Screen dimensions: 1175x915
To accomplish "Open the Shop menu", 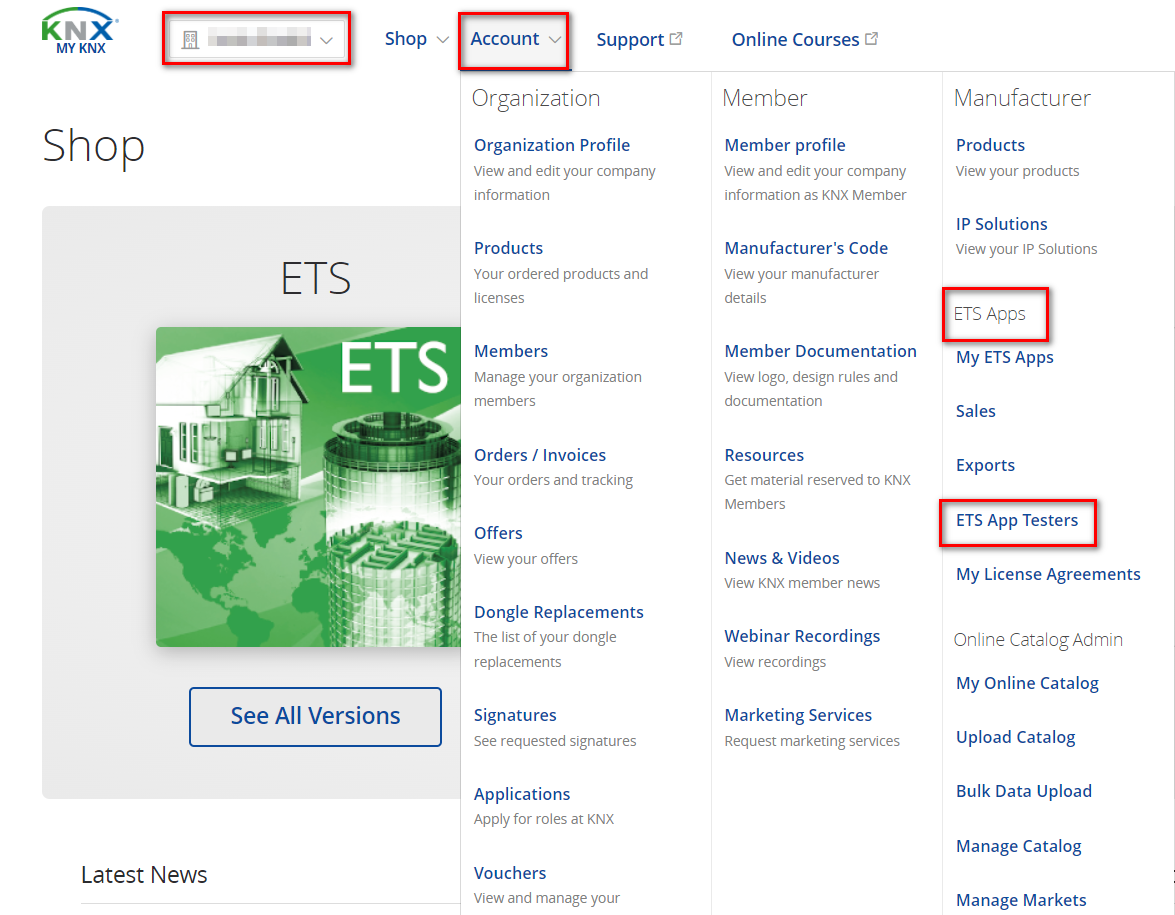I will click(405, 39).
